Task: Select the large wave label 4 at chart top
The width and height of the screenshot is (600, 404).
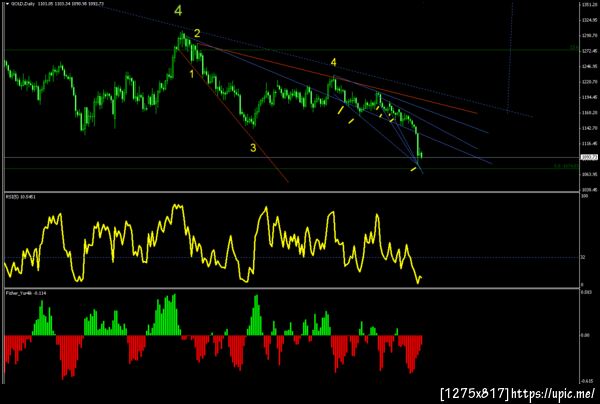Action: (x=178, y=11)
